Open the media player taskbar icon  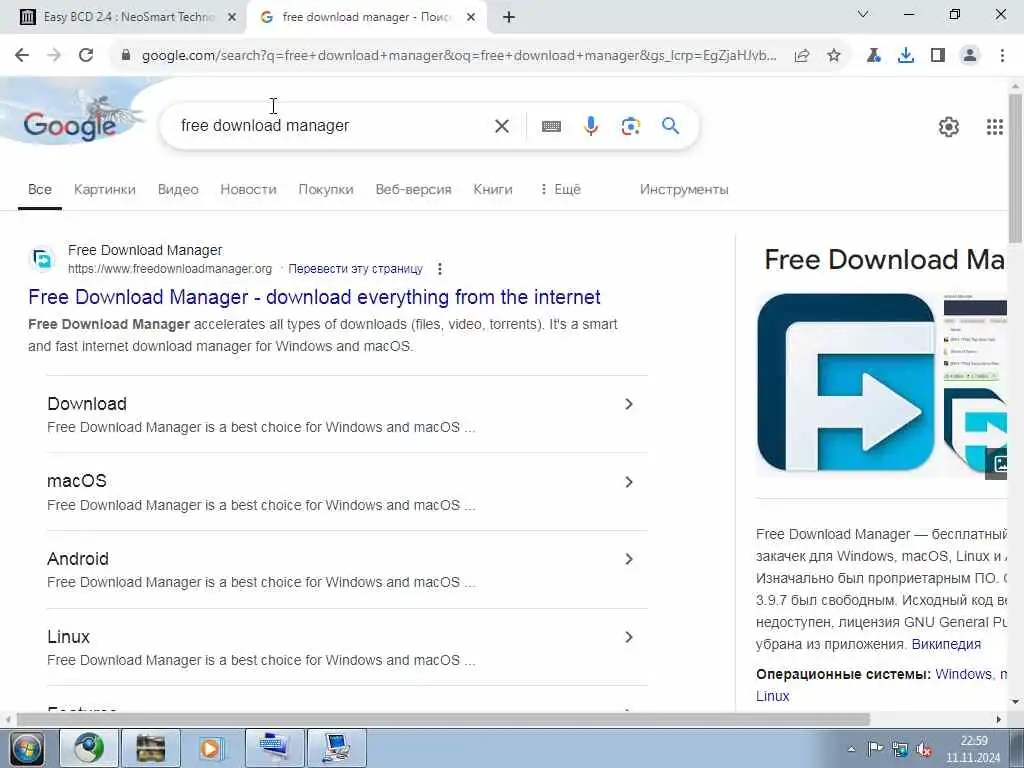click(x=210, y=748)
